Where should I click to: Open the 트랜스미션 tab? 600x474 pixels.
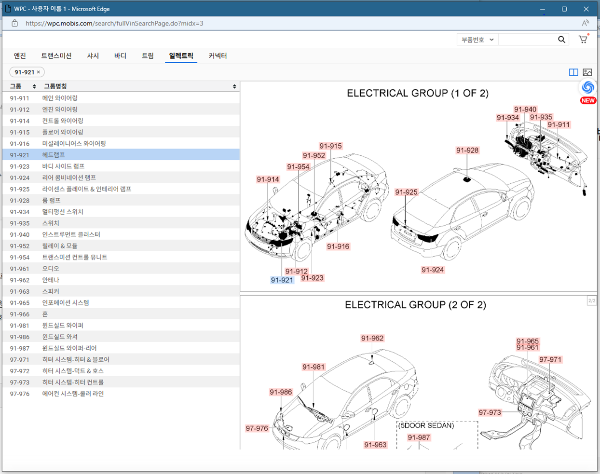(56, 56)
